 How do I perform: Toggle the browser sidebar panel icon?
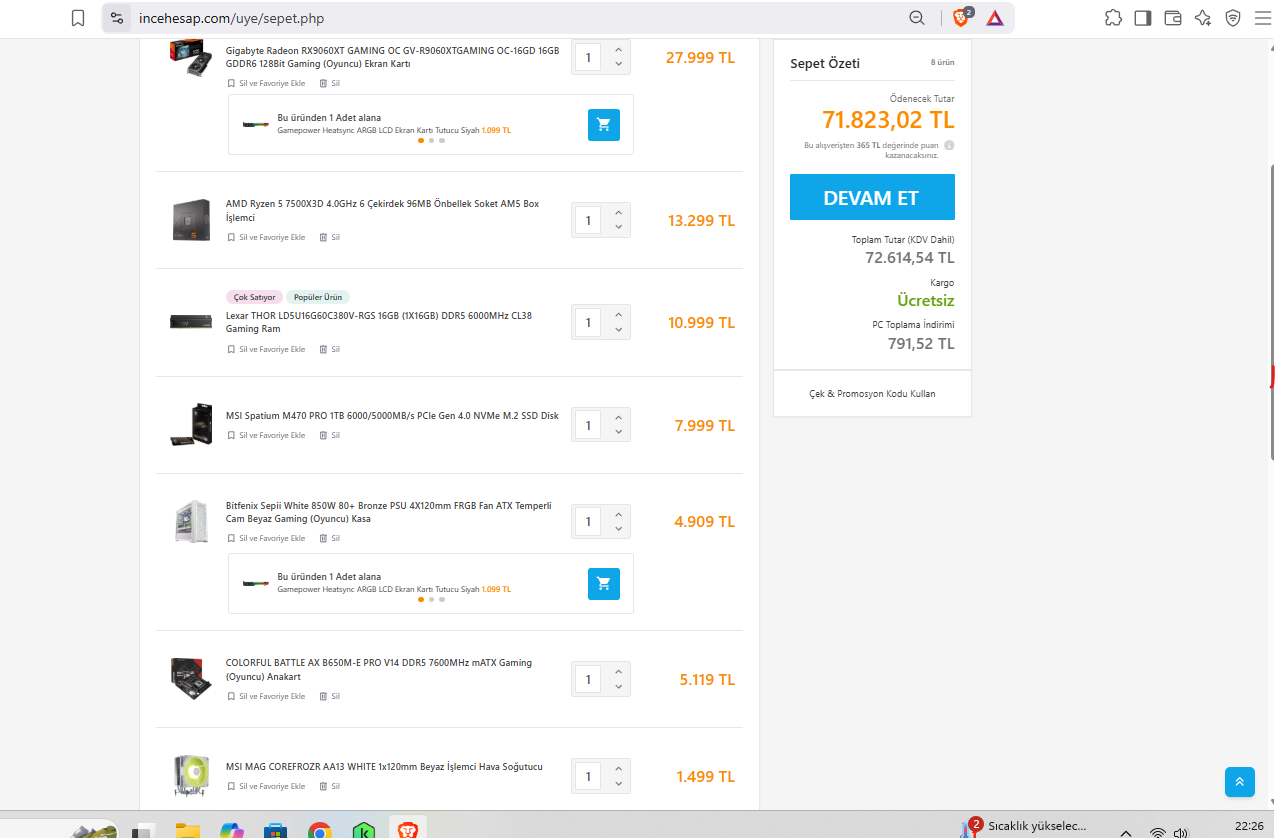point(1143,18)
